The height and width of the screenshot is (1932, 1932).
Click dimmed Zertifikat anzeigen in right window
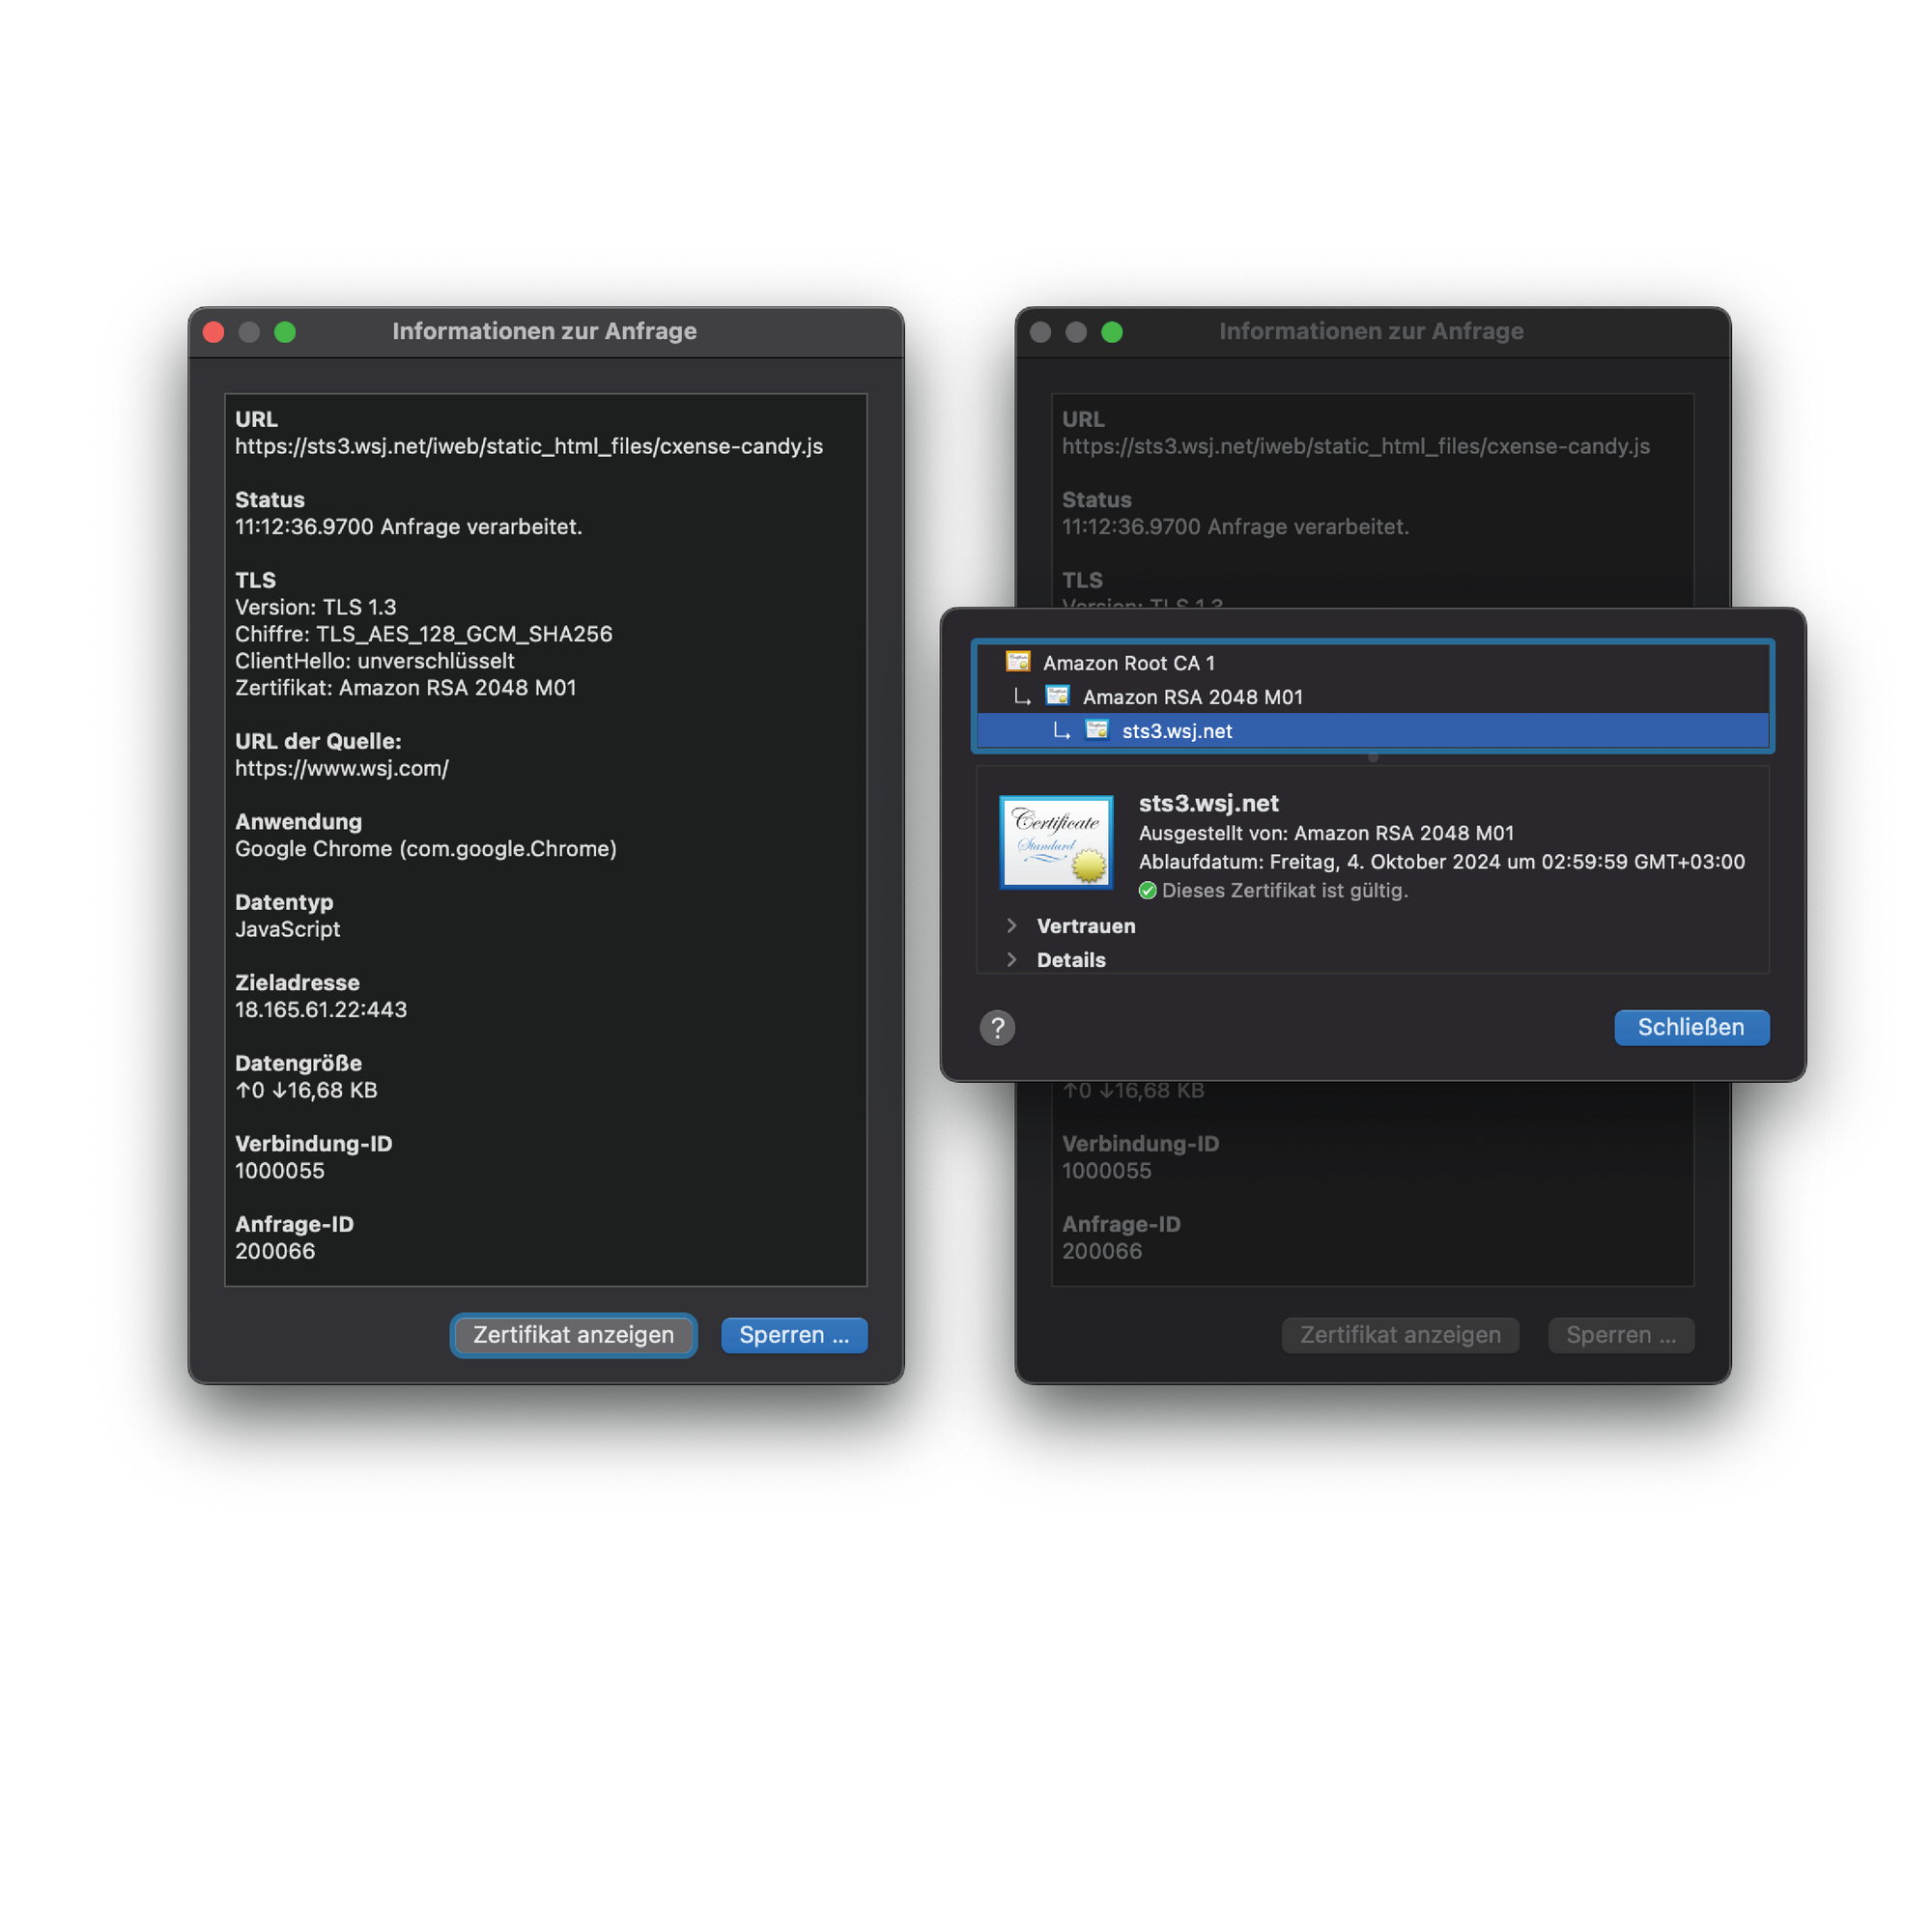pyautogui.click(x=1400, y=1335)
